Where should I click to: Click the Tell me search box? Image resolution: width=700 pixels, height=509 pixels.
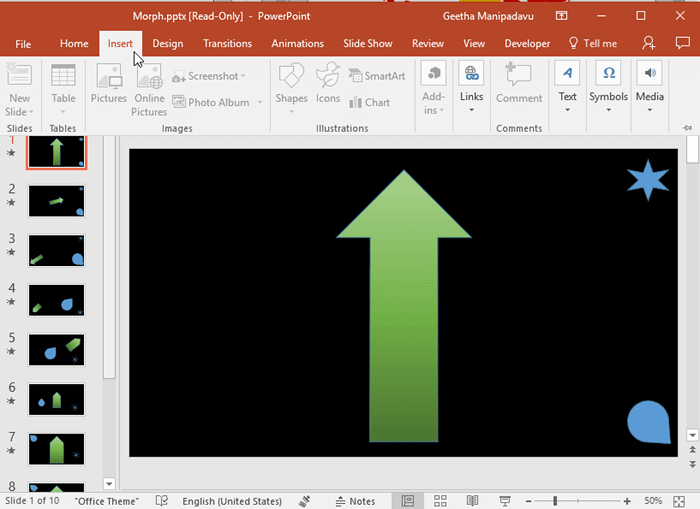click(x=594, y=43)
